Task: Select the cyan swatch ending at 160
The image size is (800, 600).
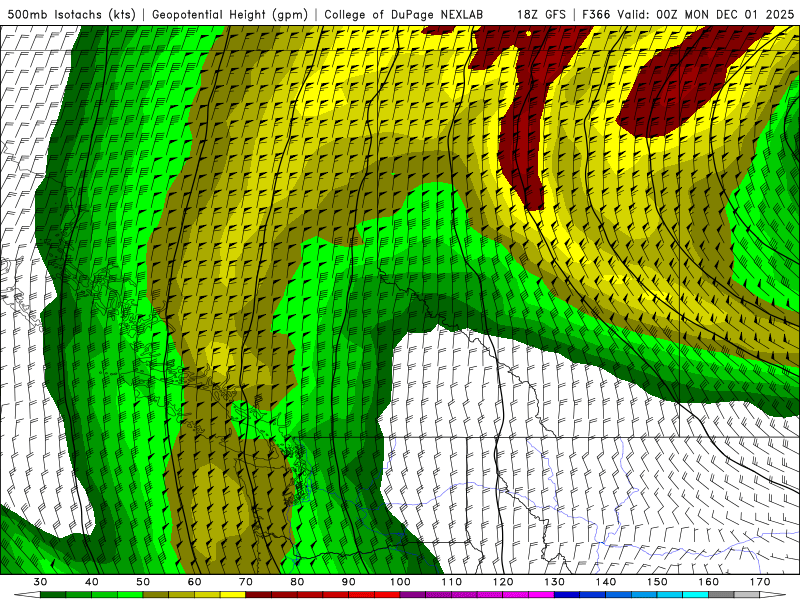Action: point(695,594)
